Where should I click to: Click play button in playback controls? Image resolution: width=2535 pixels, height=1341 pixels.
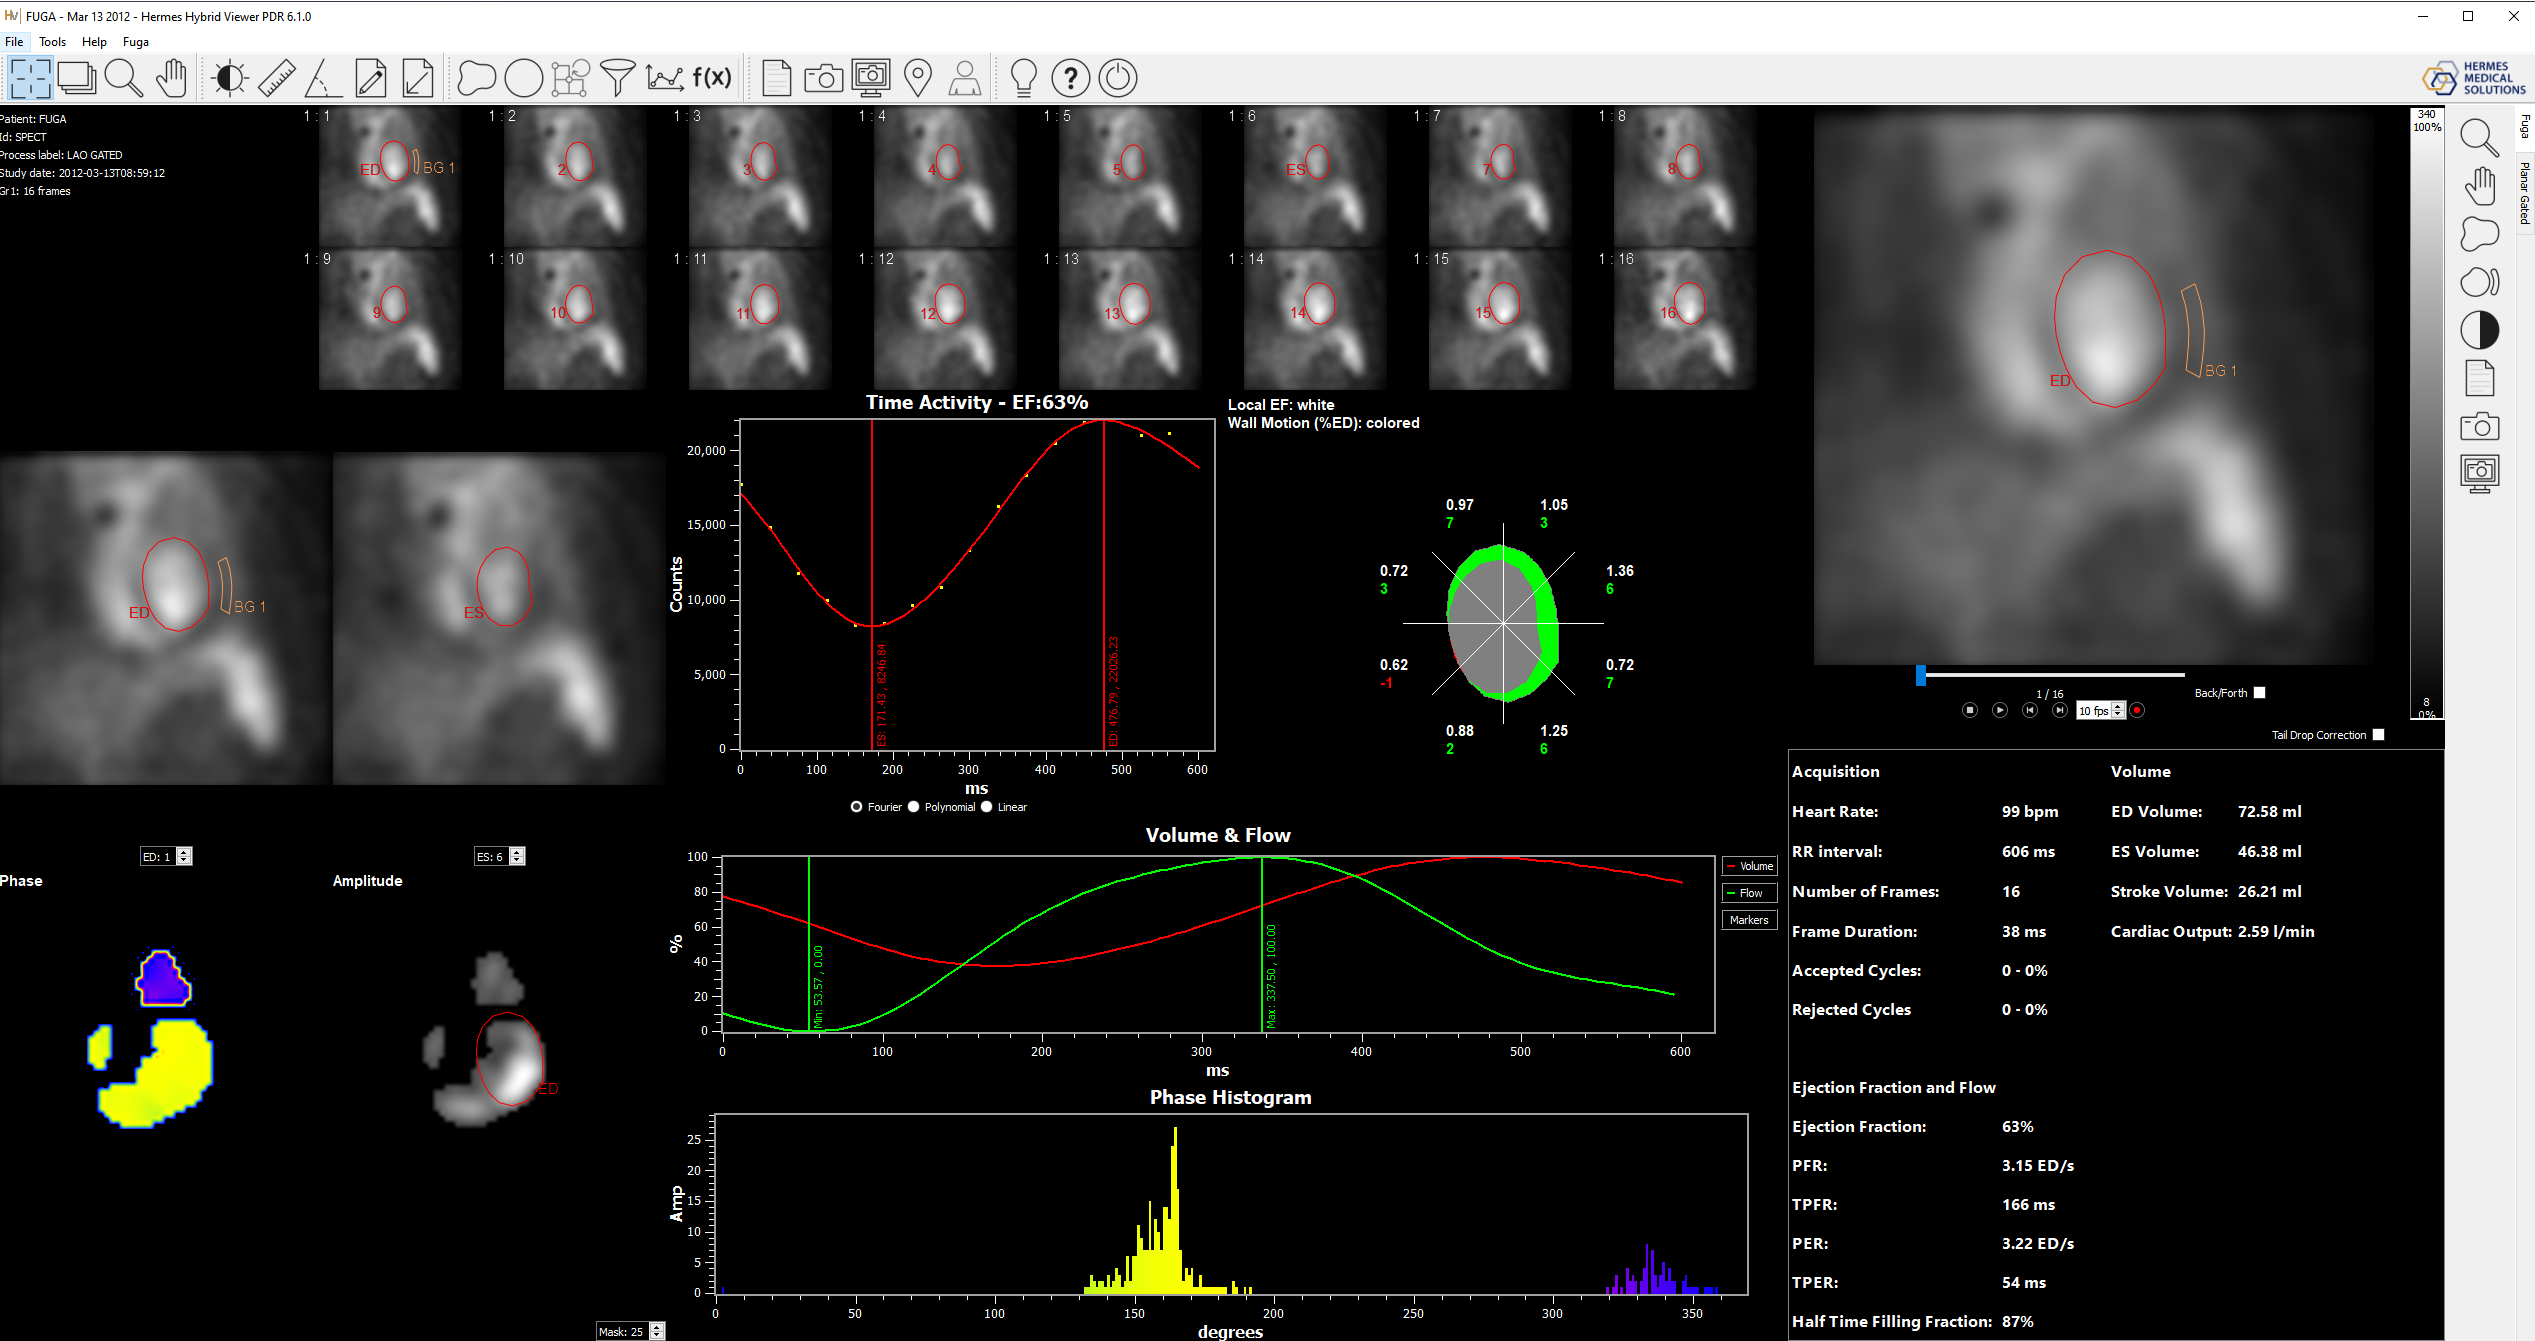(x=1997, y=709)
